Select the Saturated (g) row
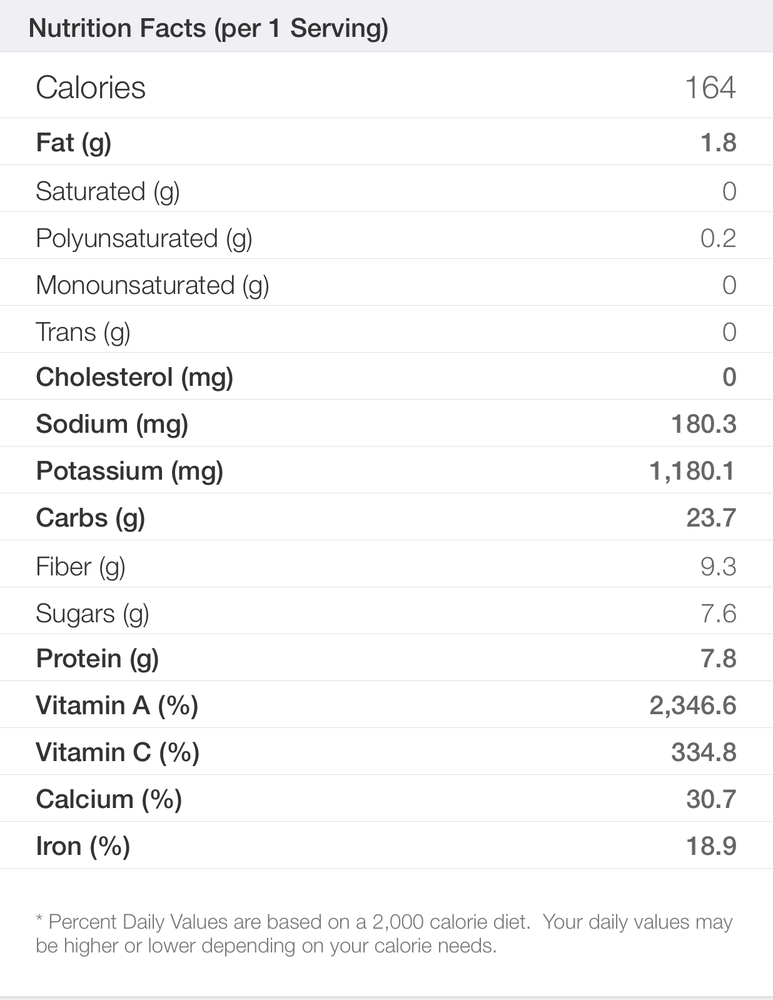This screenshot has width=773, height=1000. click(x=386, y=189)
